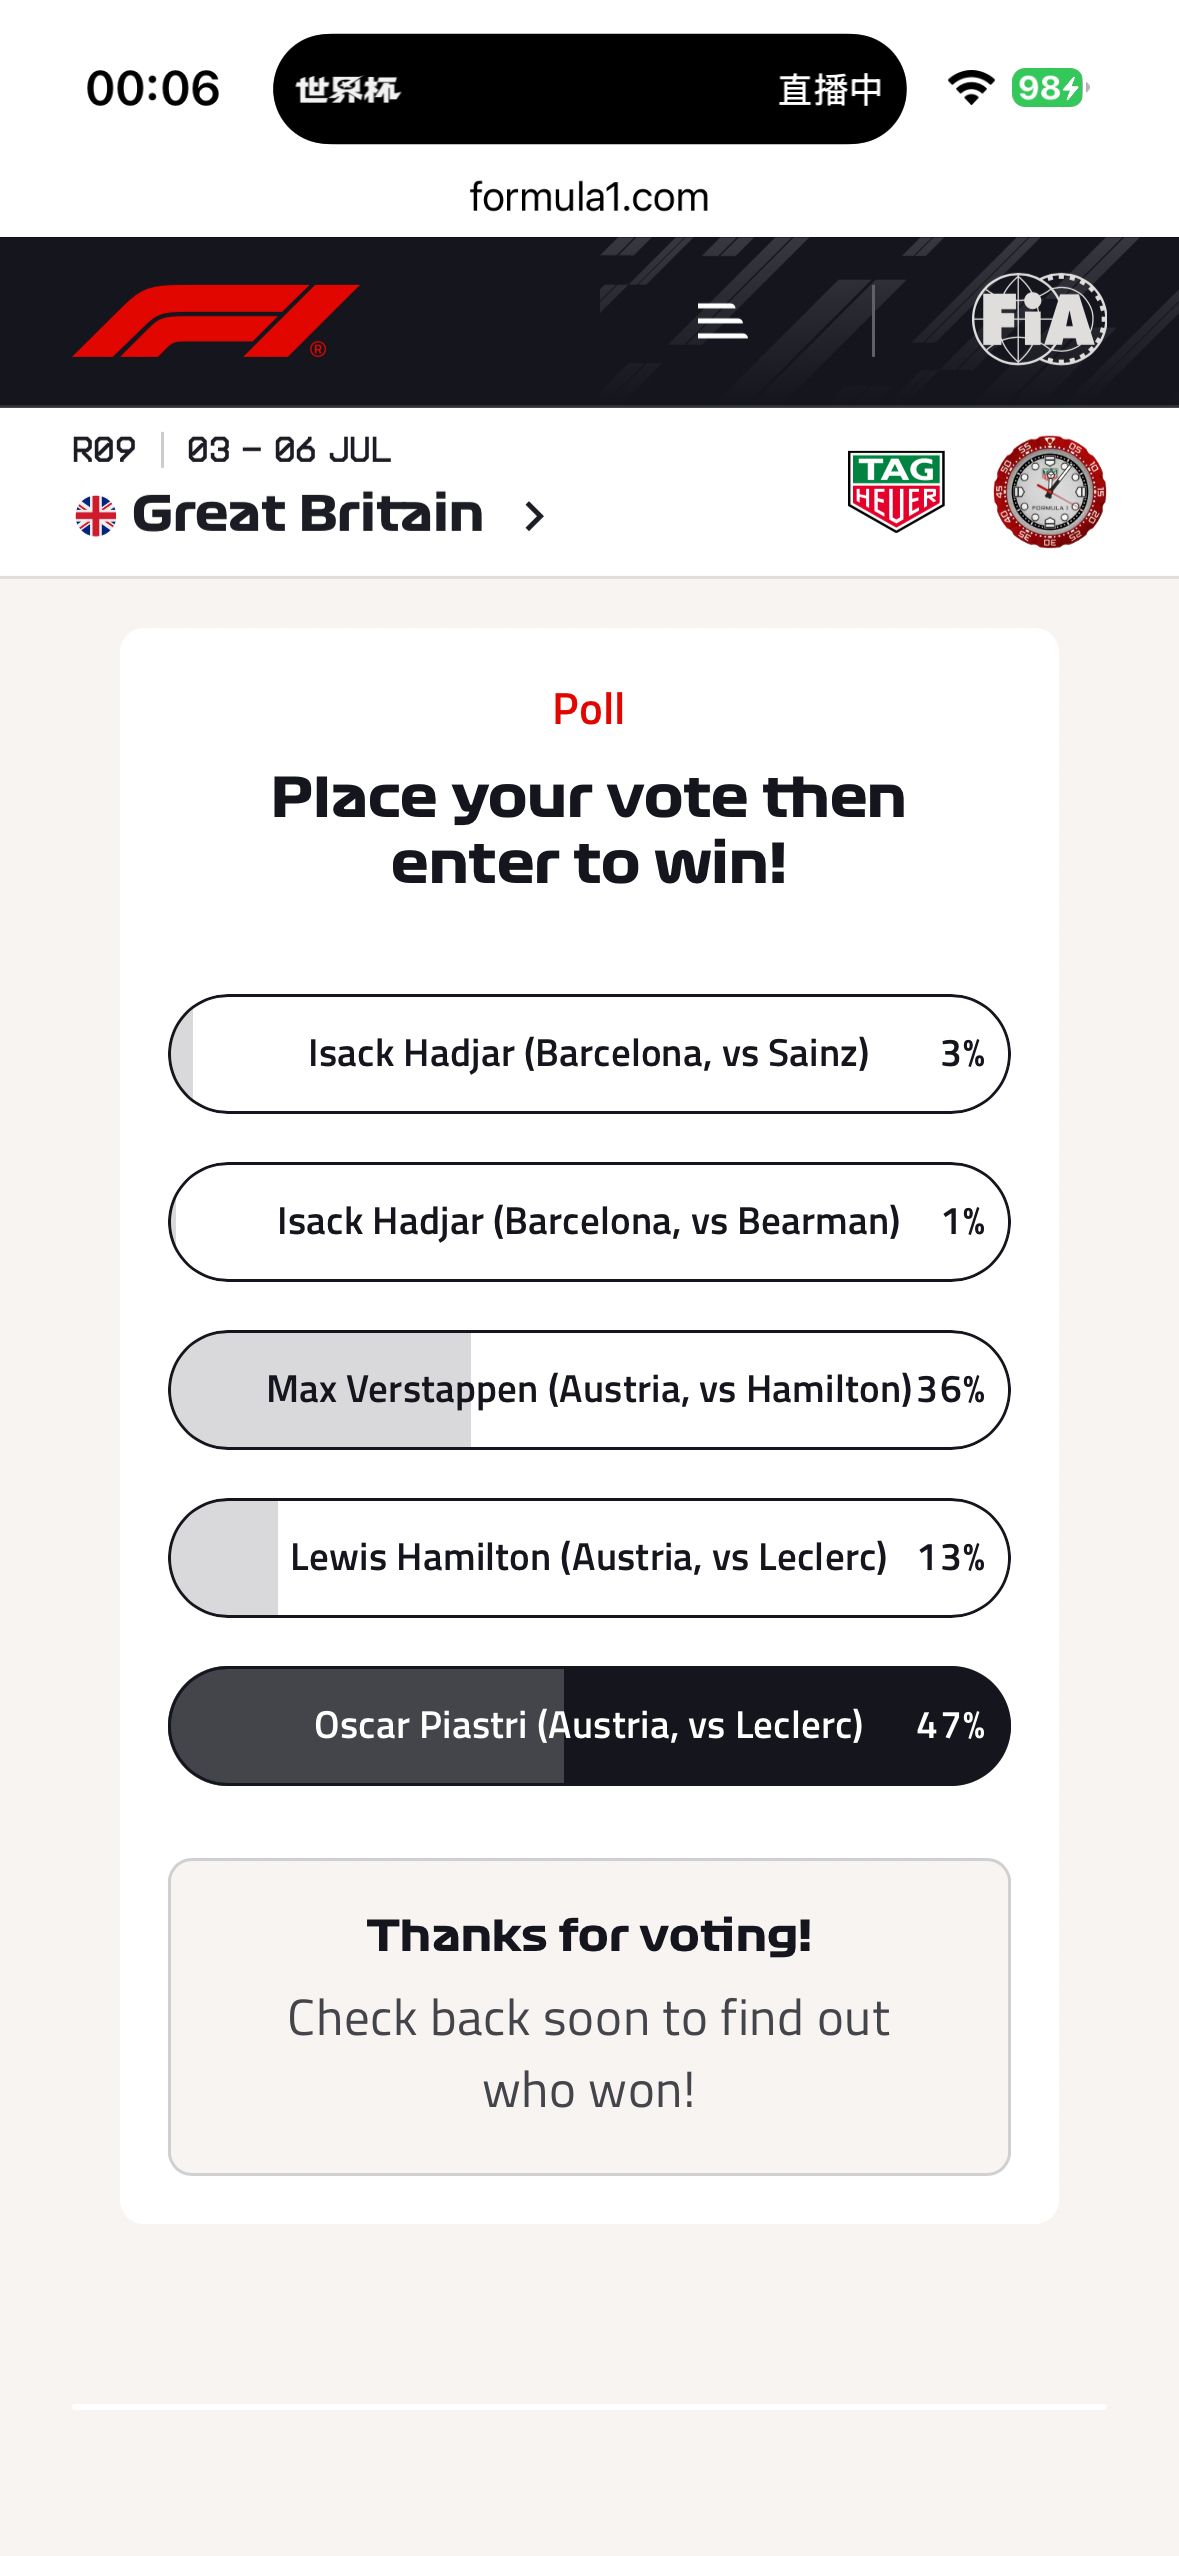
Task: Choose Lewis Hamilton vs Leclerc option
Action: point(589,1558)
